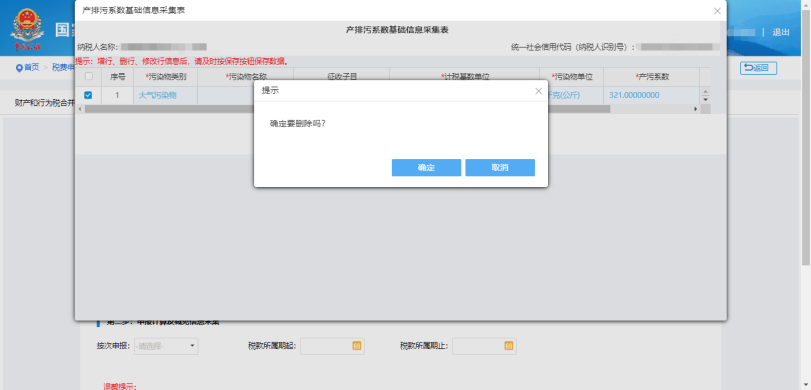Screen dimensions: 811x390
Task: Click the 退出 logout link
Action: point(780,32)
